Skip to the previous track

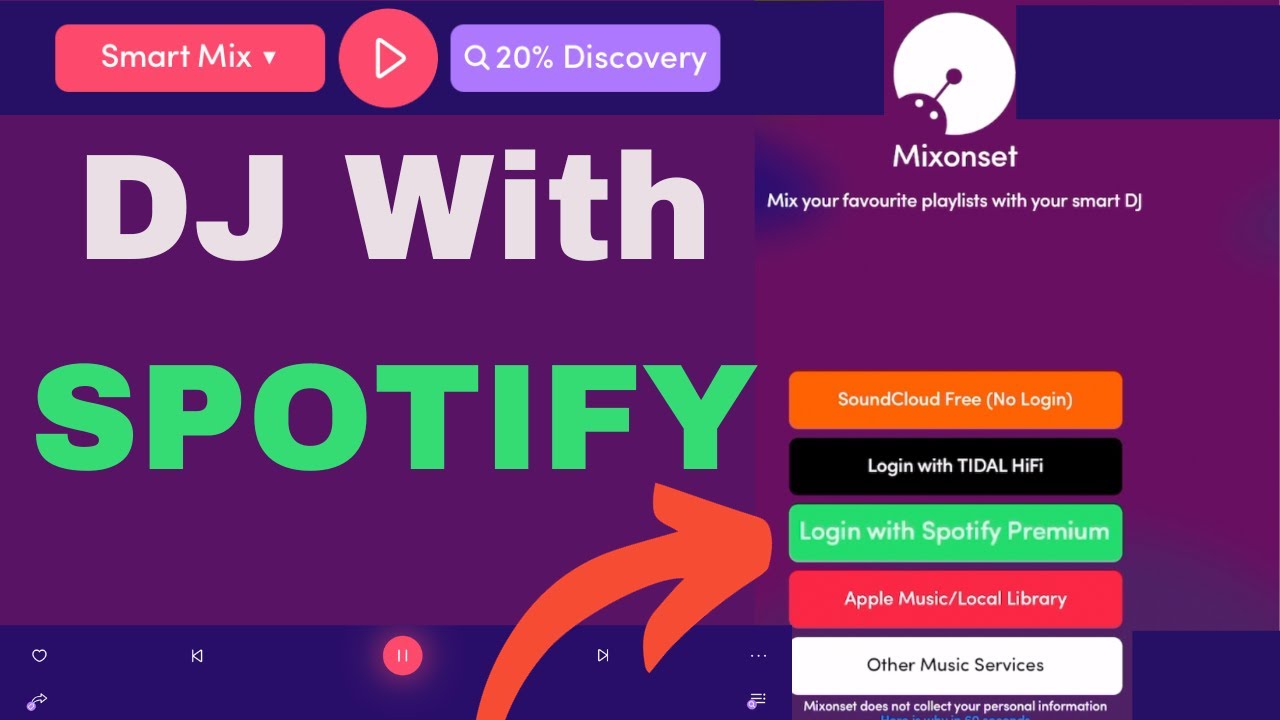tap(197, 656)
